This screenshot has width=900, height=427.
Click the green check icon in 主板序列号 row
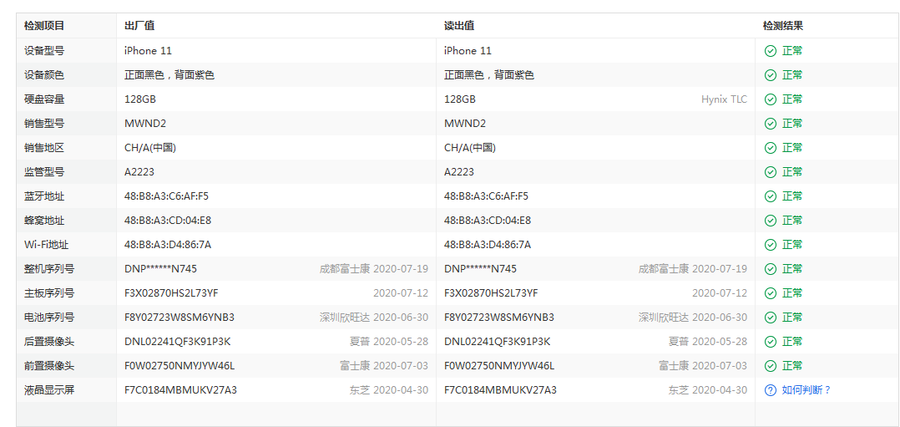click(x=770, y=293)
